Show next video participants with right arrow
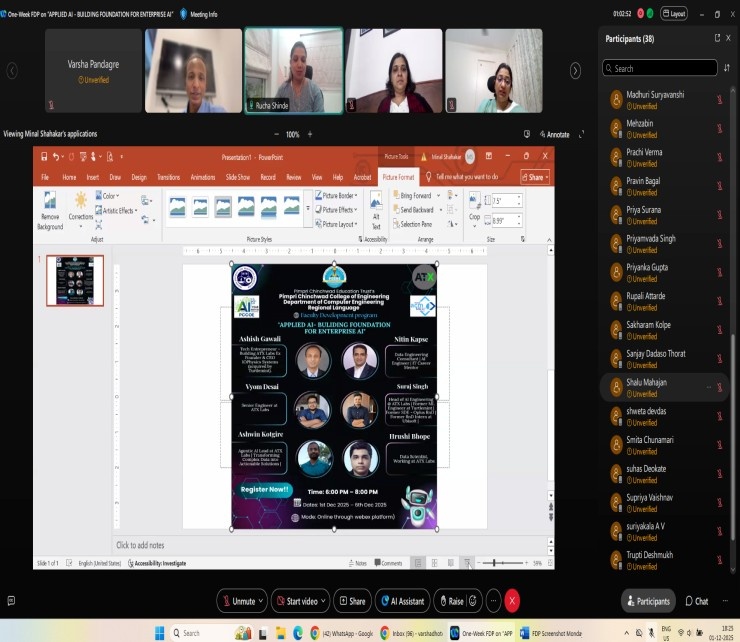The image size is (740, 642). pos(575,70)
